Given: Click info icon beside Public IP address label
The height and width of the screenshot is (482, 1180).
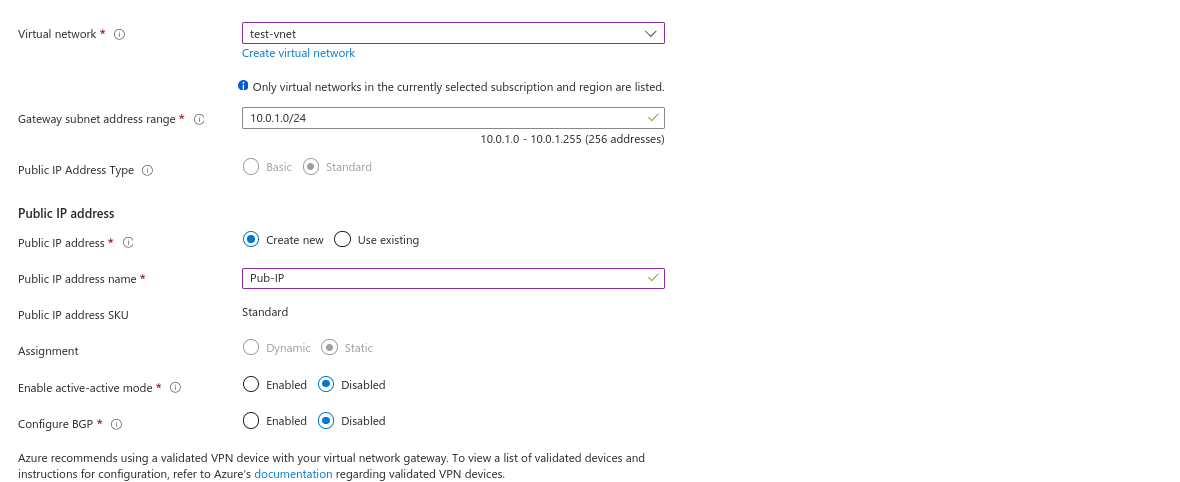Looking at the screenshot, I should tap(128, 243).
